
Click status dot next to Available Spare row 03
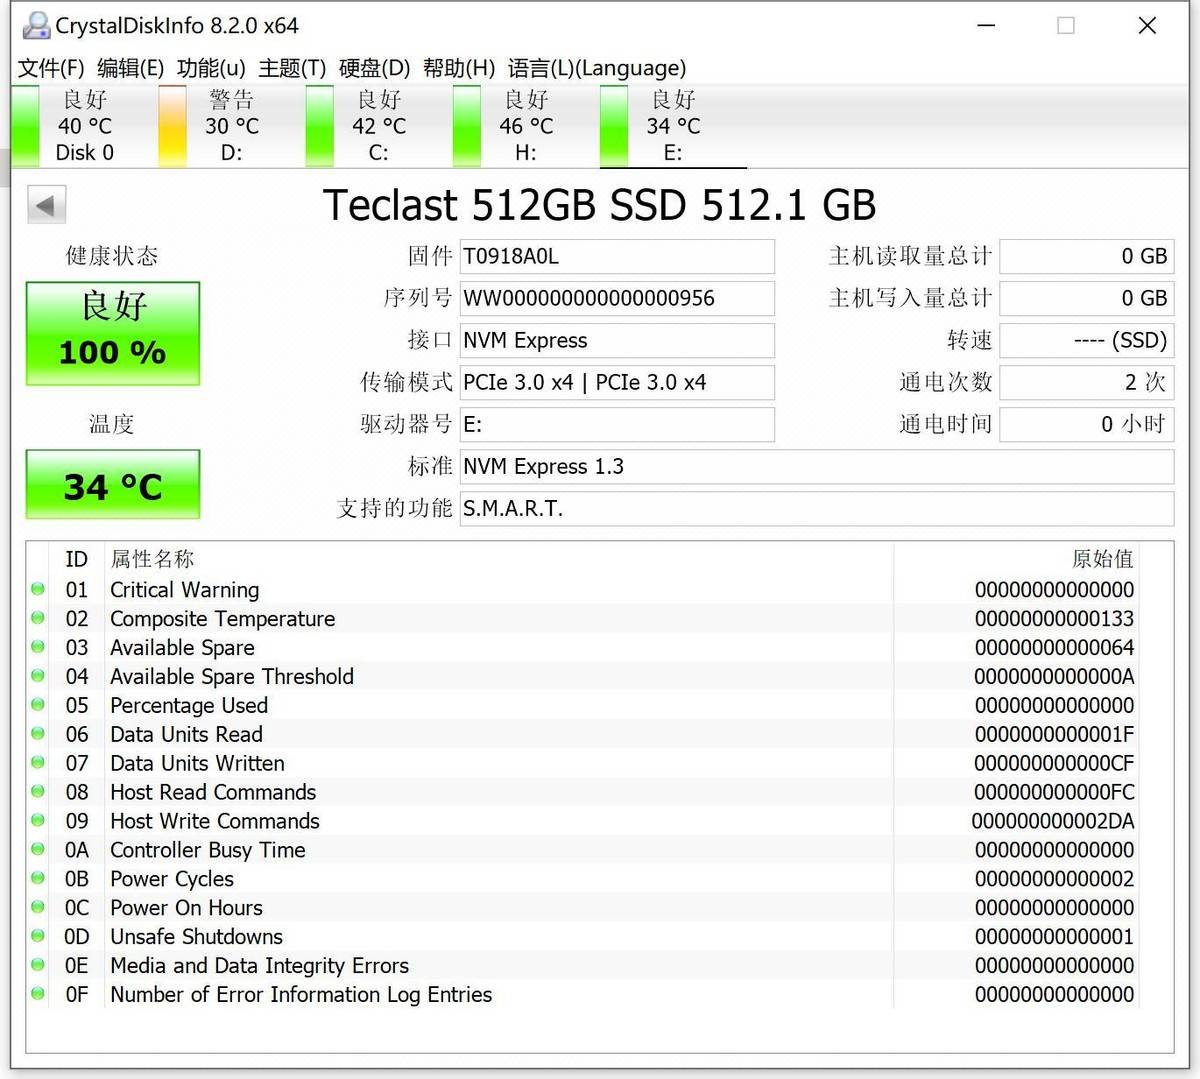38,647
